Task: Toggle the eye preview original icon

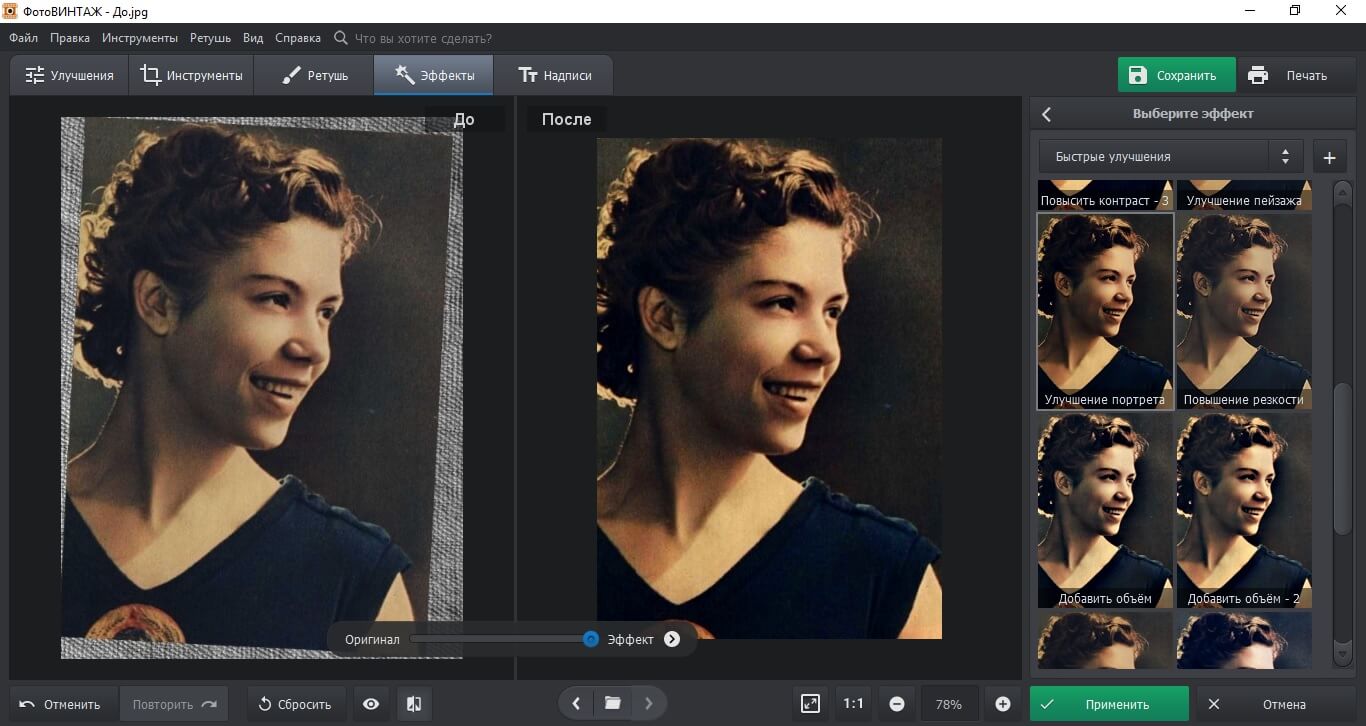Action: 371,704
